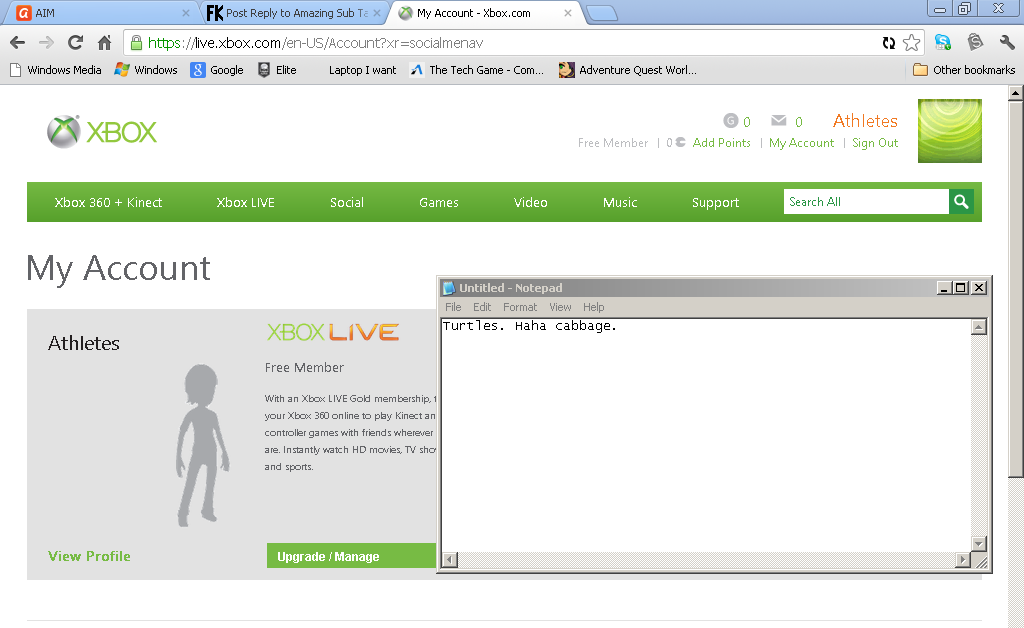This screenshot has height=628, width=1024.
Task: Click the Upgrade / Manage button
Action: [x=351, y=556]
